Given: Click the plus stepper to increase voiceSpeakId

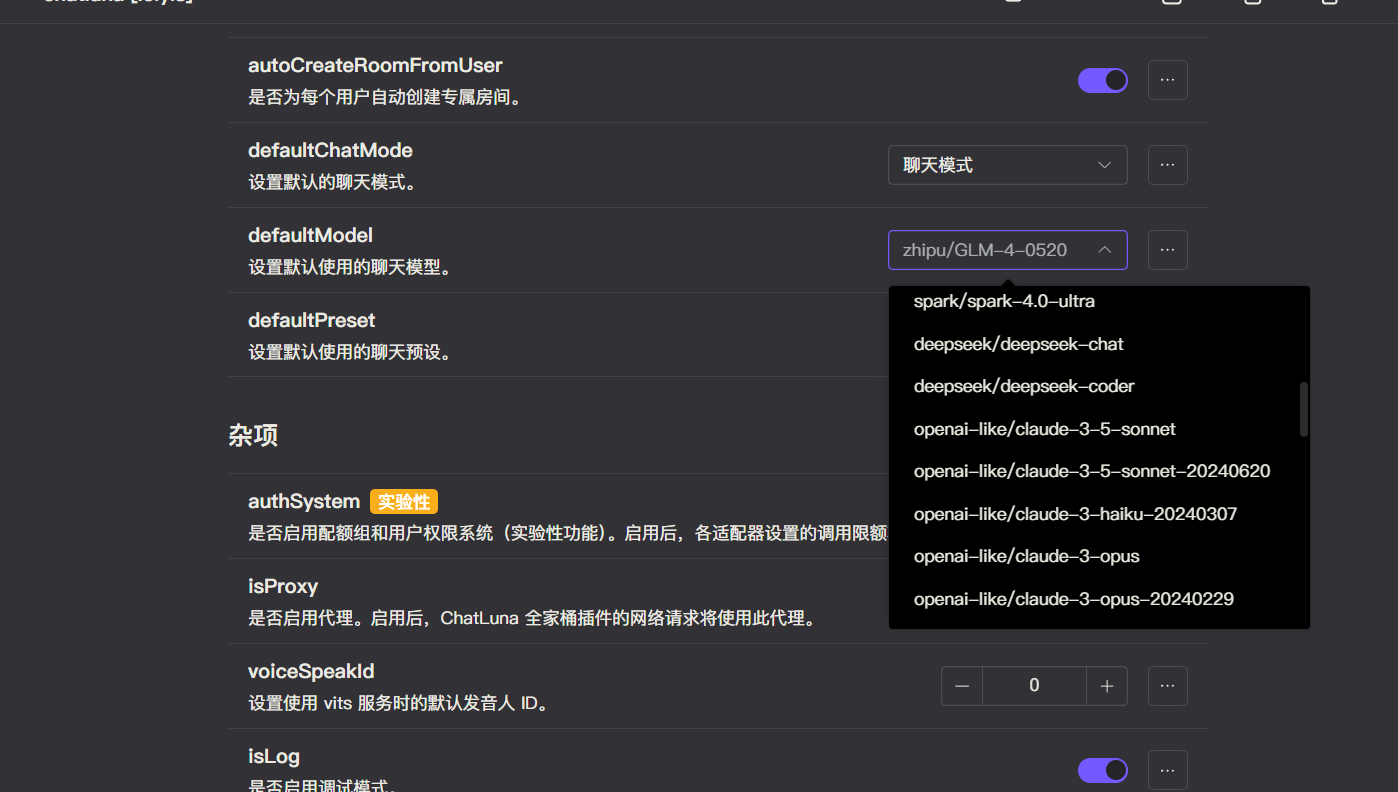Looking at the screenshot, I should pos(1107,685).
